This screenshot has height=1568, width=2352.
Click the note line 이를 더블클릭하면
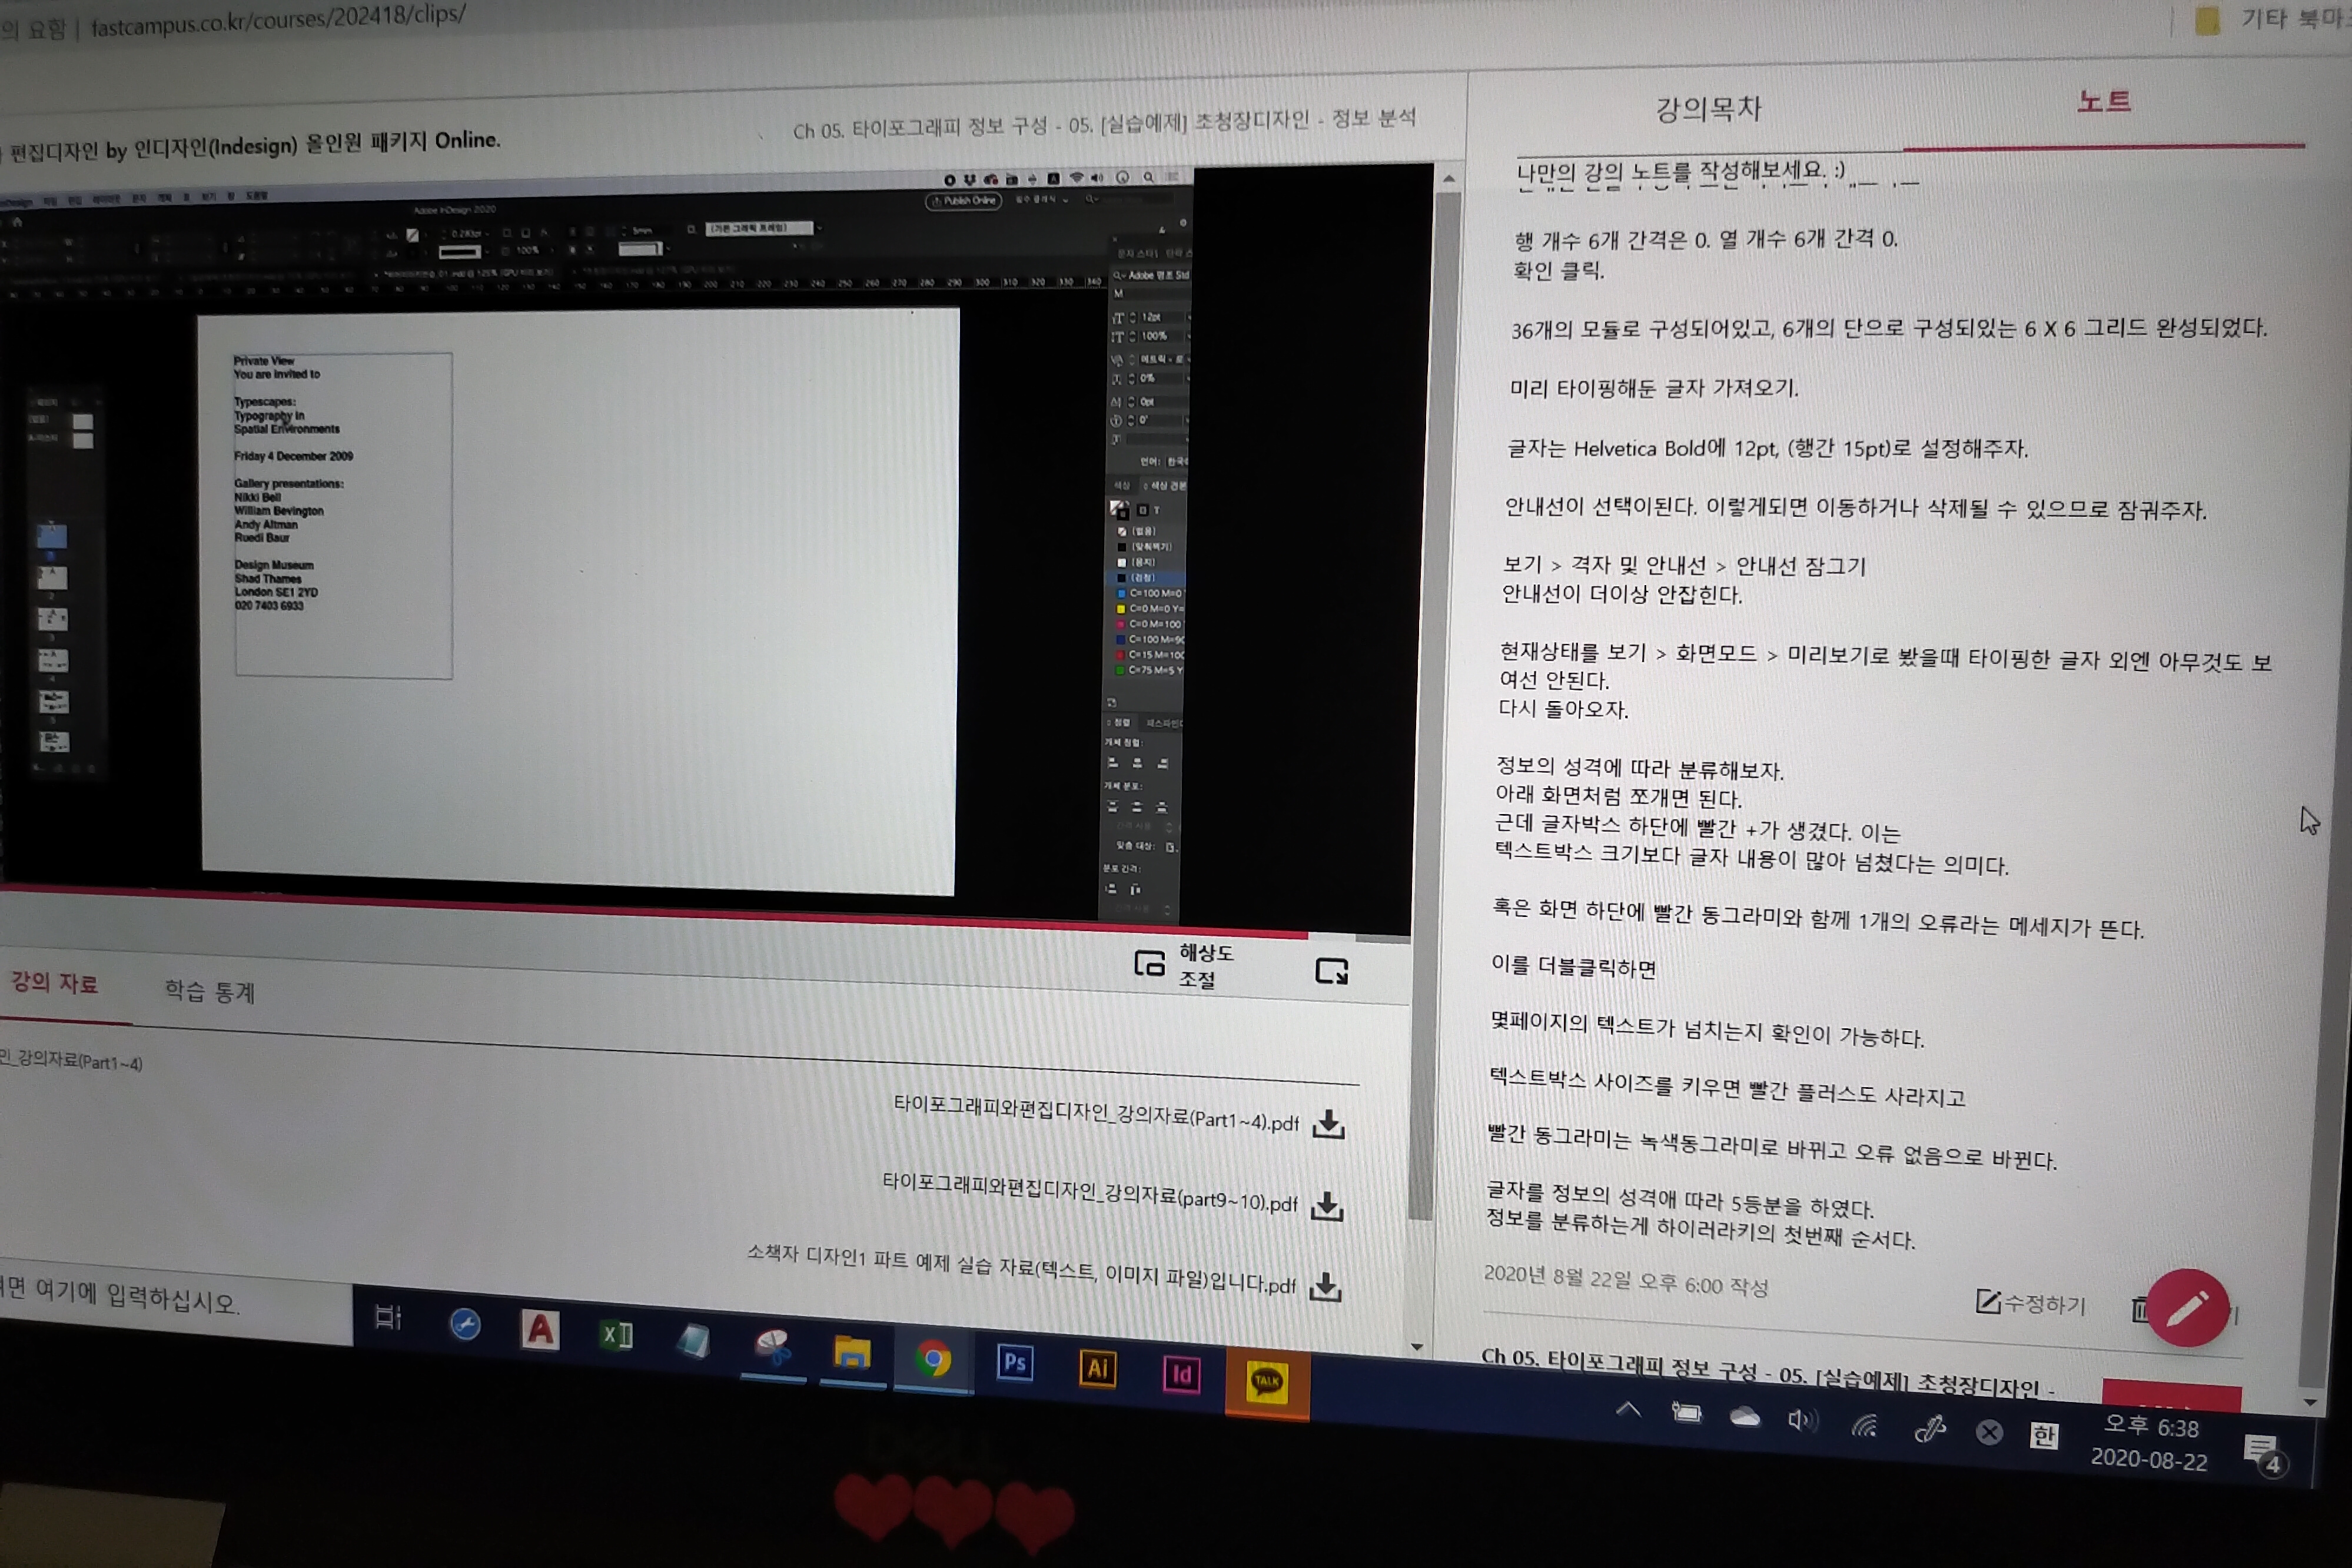[x=1573, y=966]
